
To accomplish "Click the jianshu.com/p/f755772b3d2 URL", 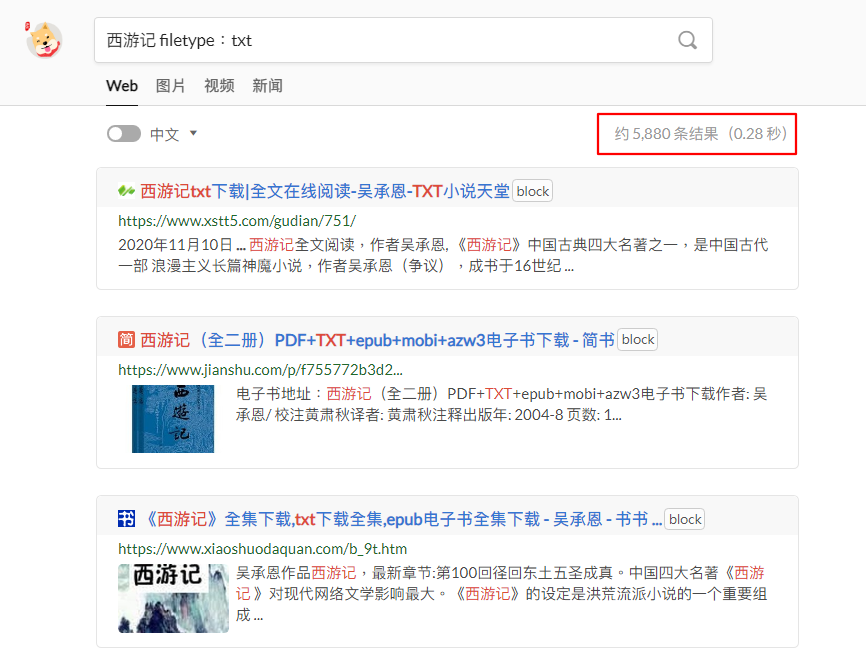I will 260,370.
